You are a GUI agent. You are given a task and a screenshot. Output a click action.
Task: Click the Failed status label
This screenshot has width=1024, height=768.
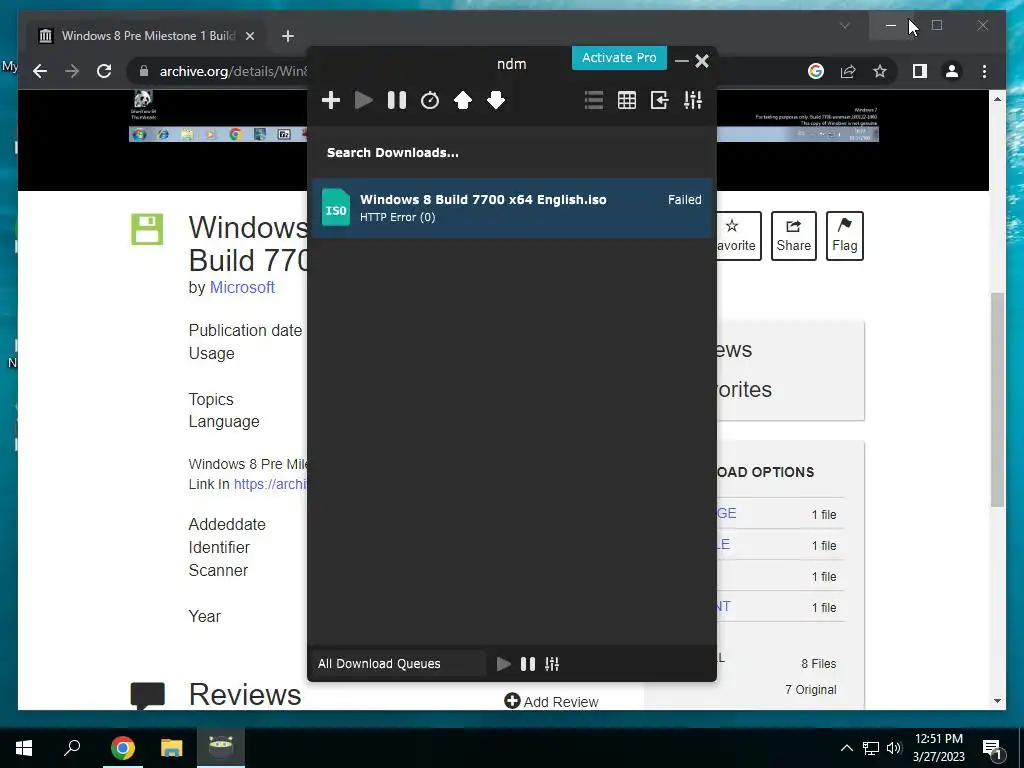click(x=684, y=200)
